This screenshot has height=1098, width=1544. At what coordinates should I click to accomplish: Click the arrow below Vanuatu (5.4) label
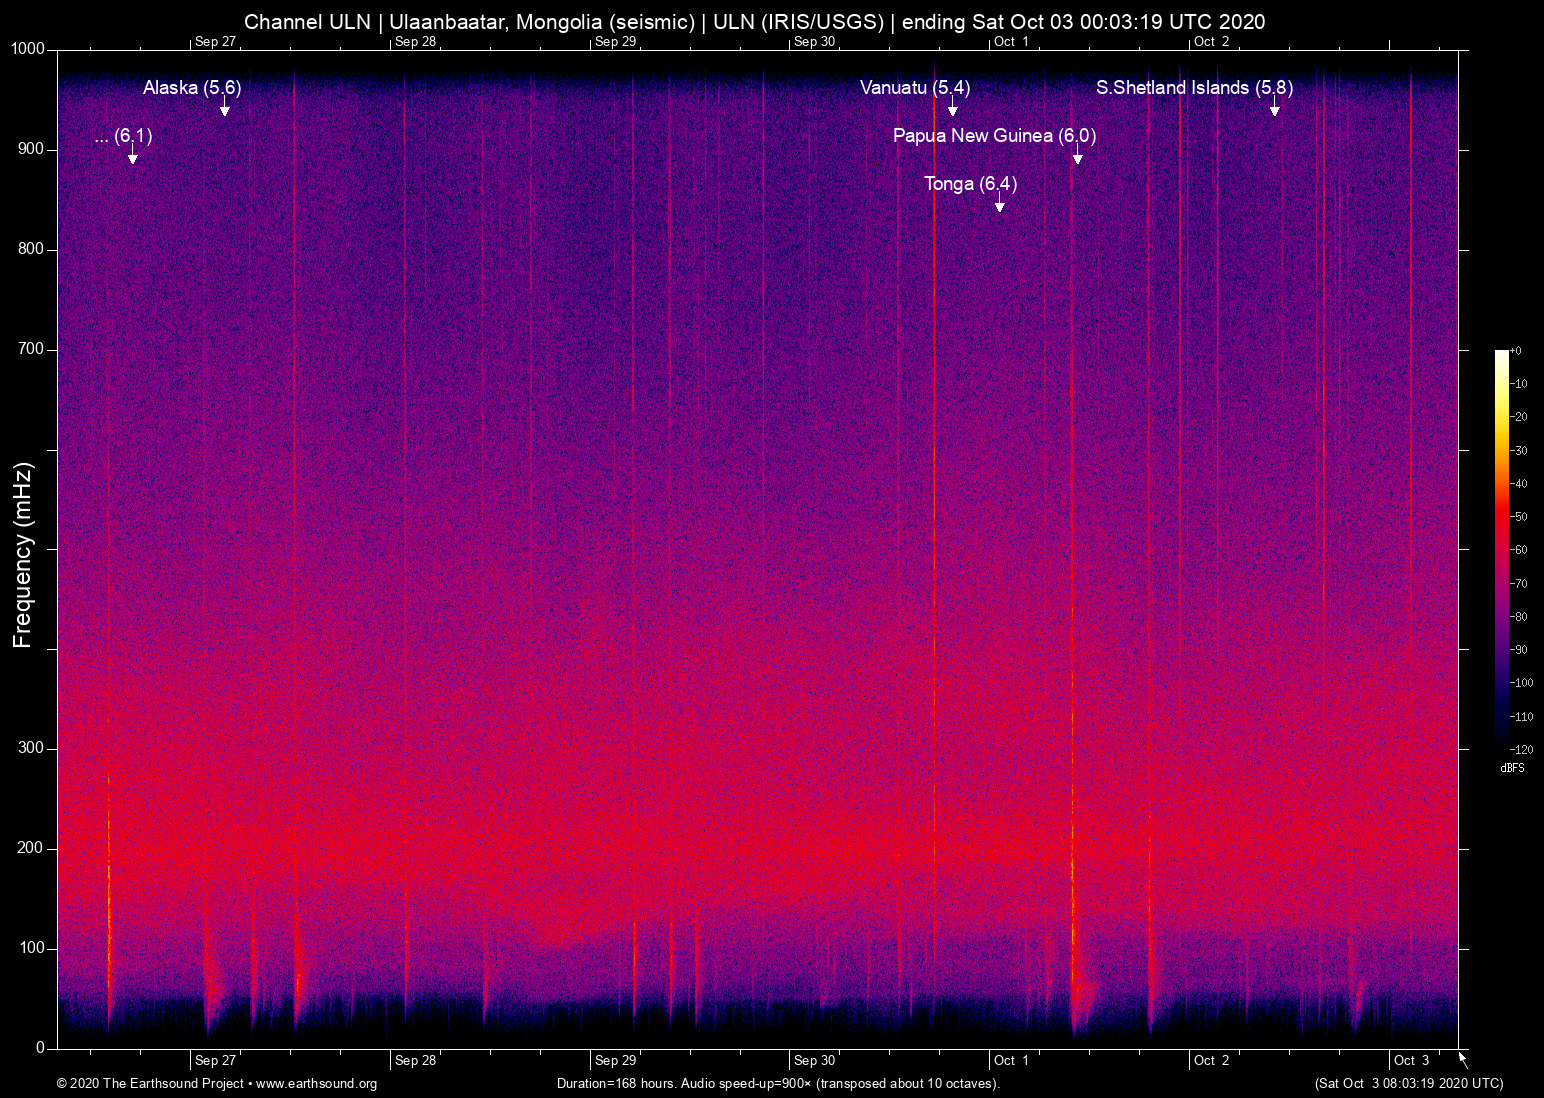point(953,108)
